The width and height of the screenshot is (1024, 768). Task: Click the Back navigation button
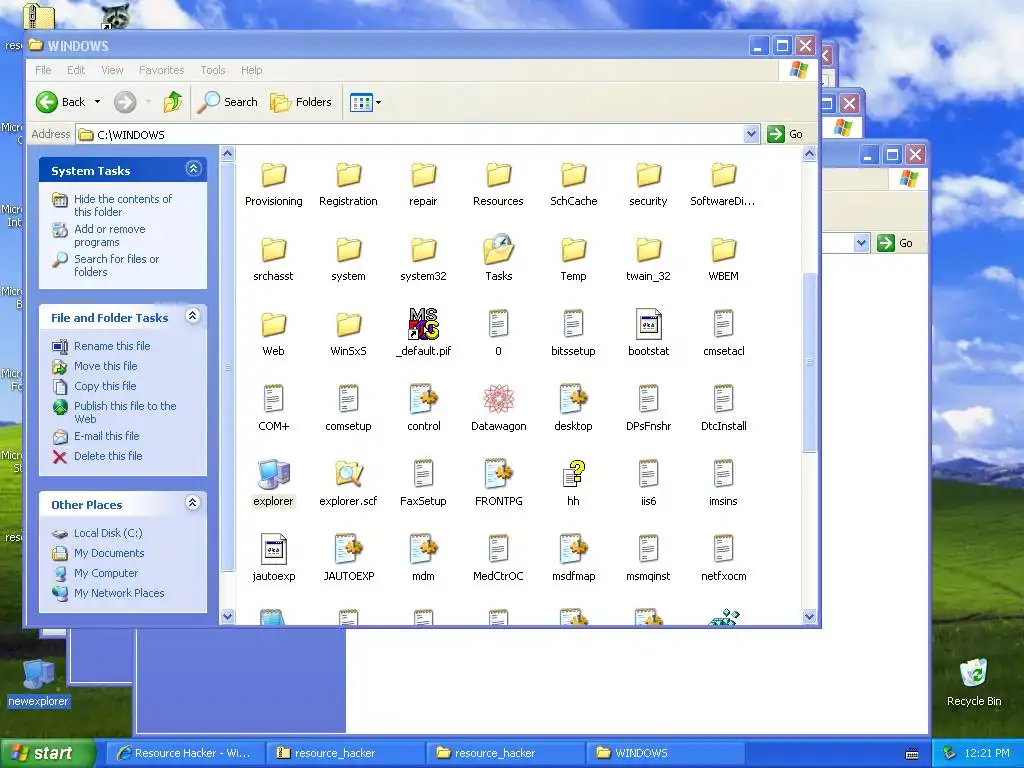61,102
